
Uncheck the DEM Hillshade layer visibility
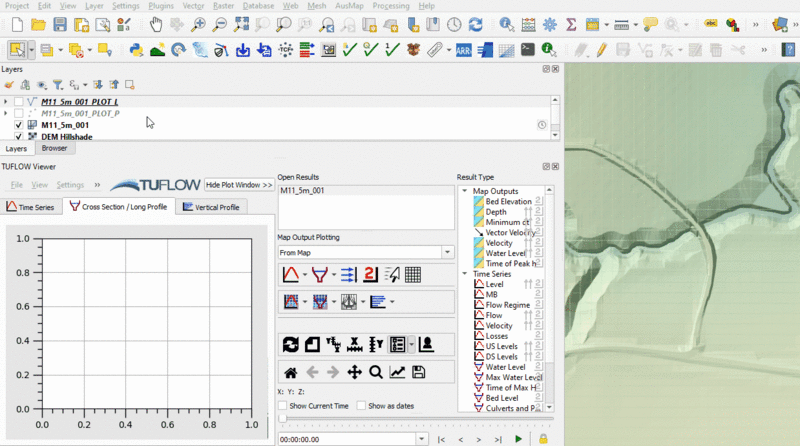click(x=19, y=137)
